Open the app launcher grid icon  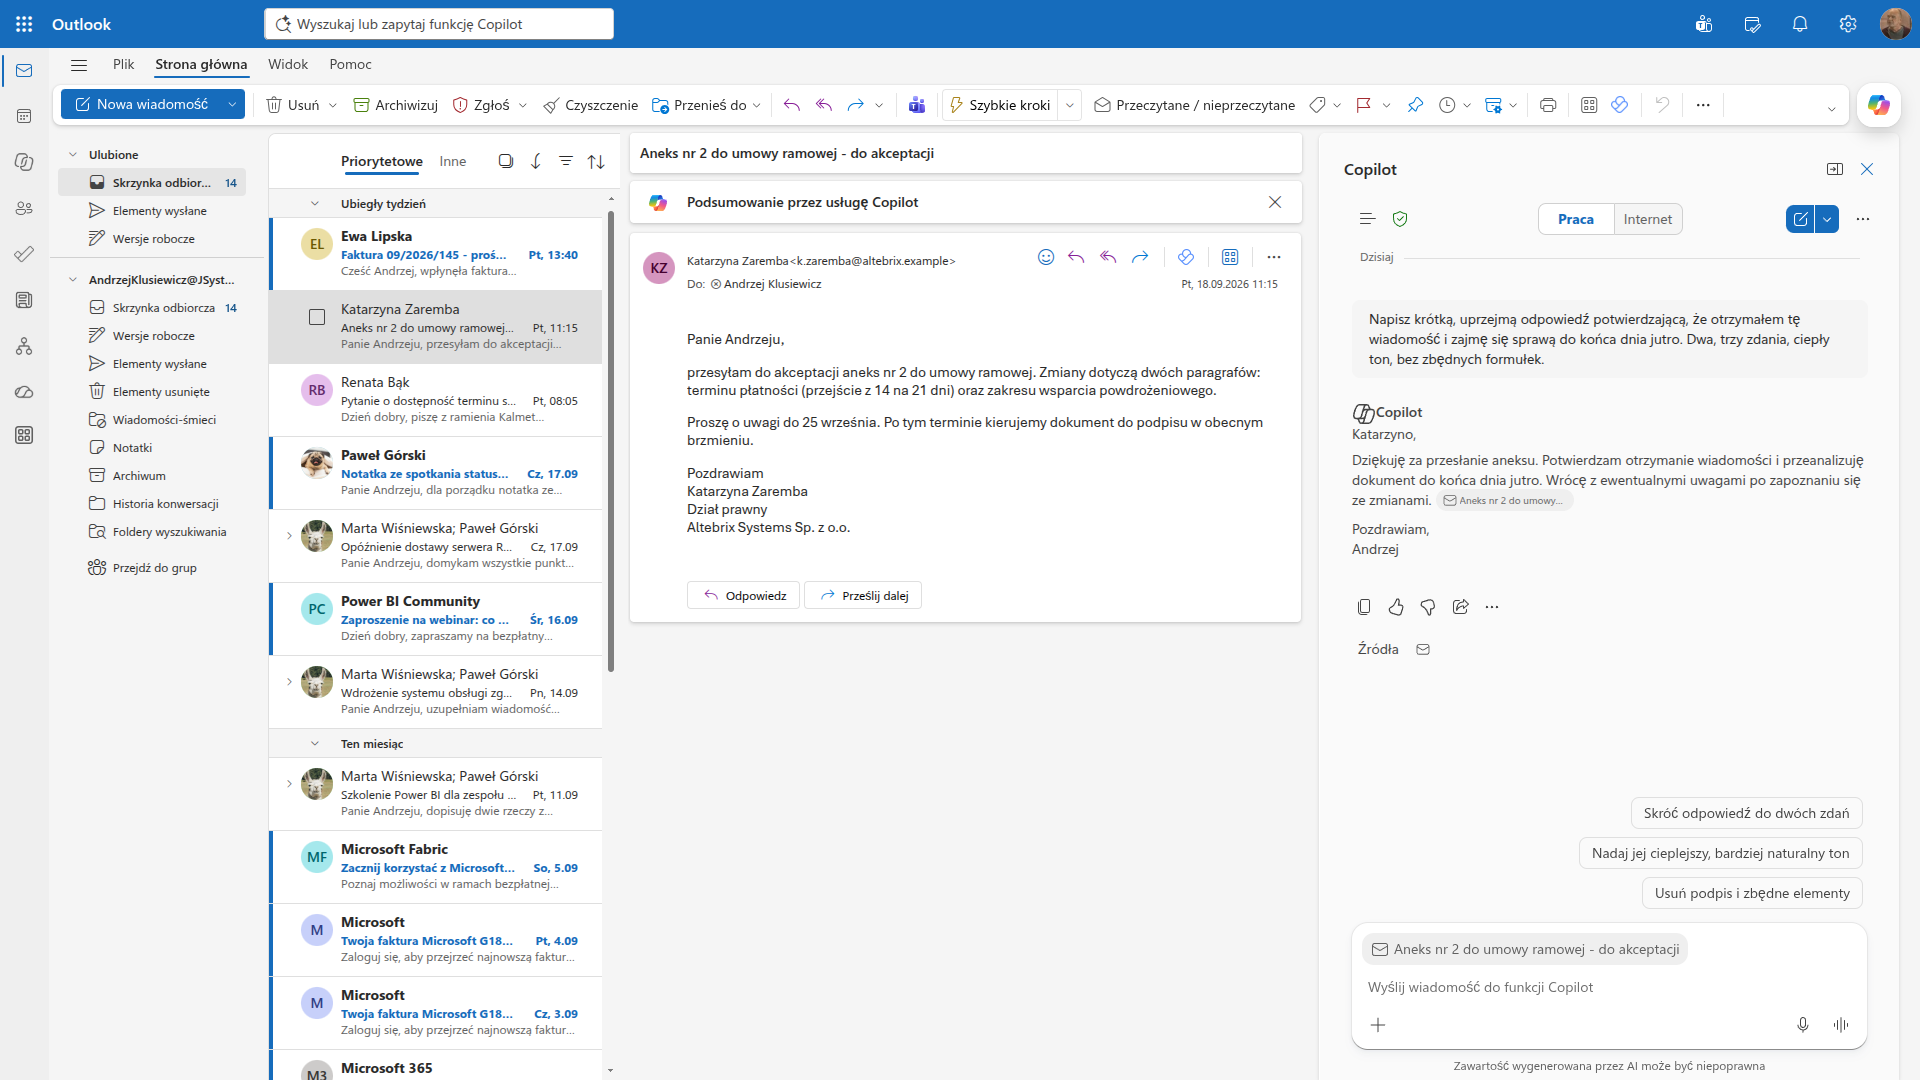[24, 24]
